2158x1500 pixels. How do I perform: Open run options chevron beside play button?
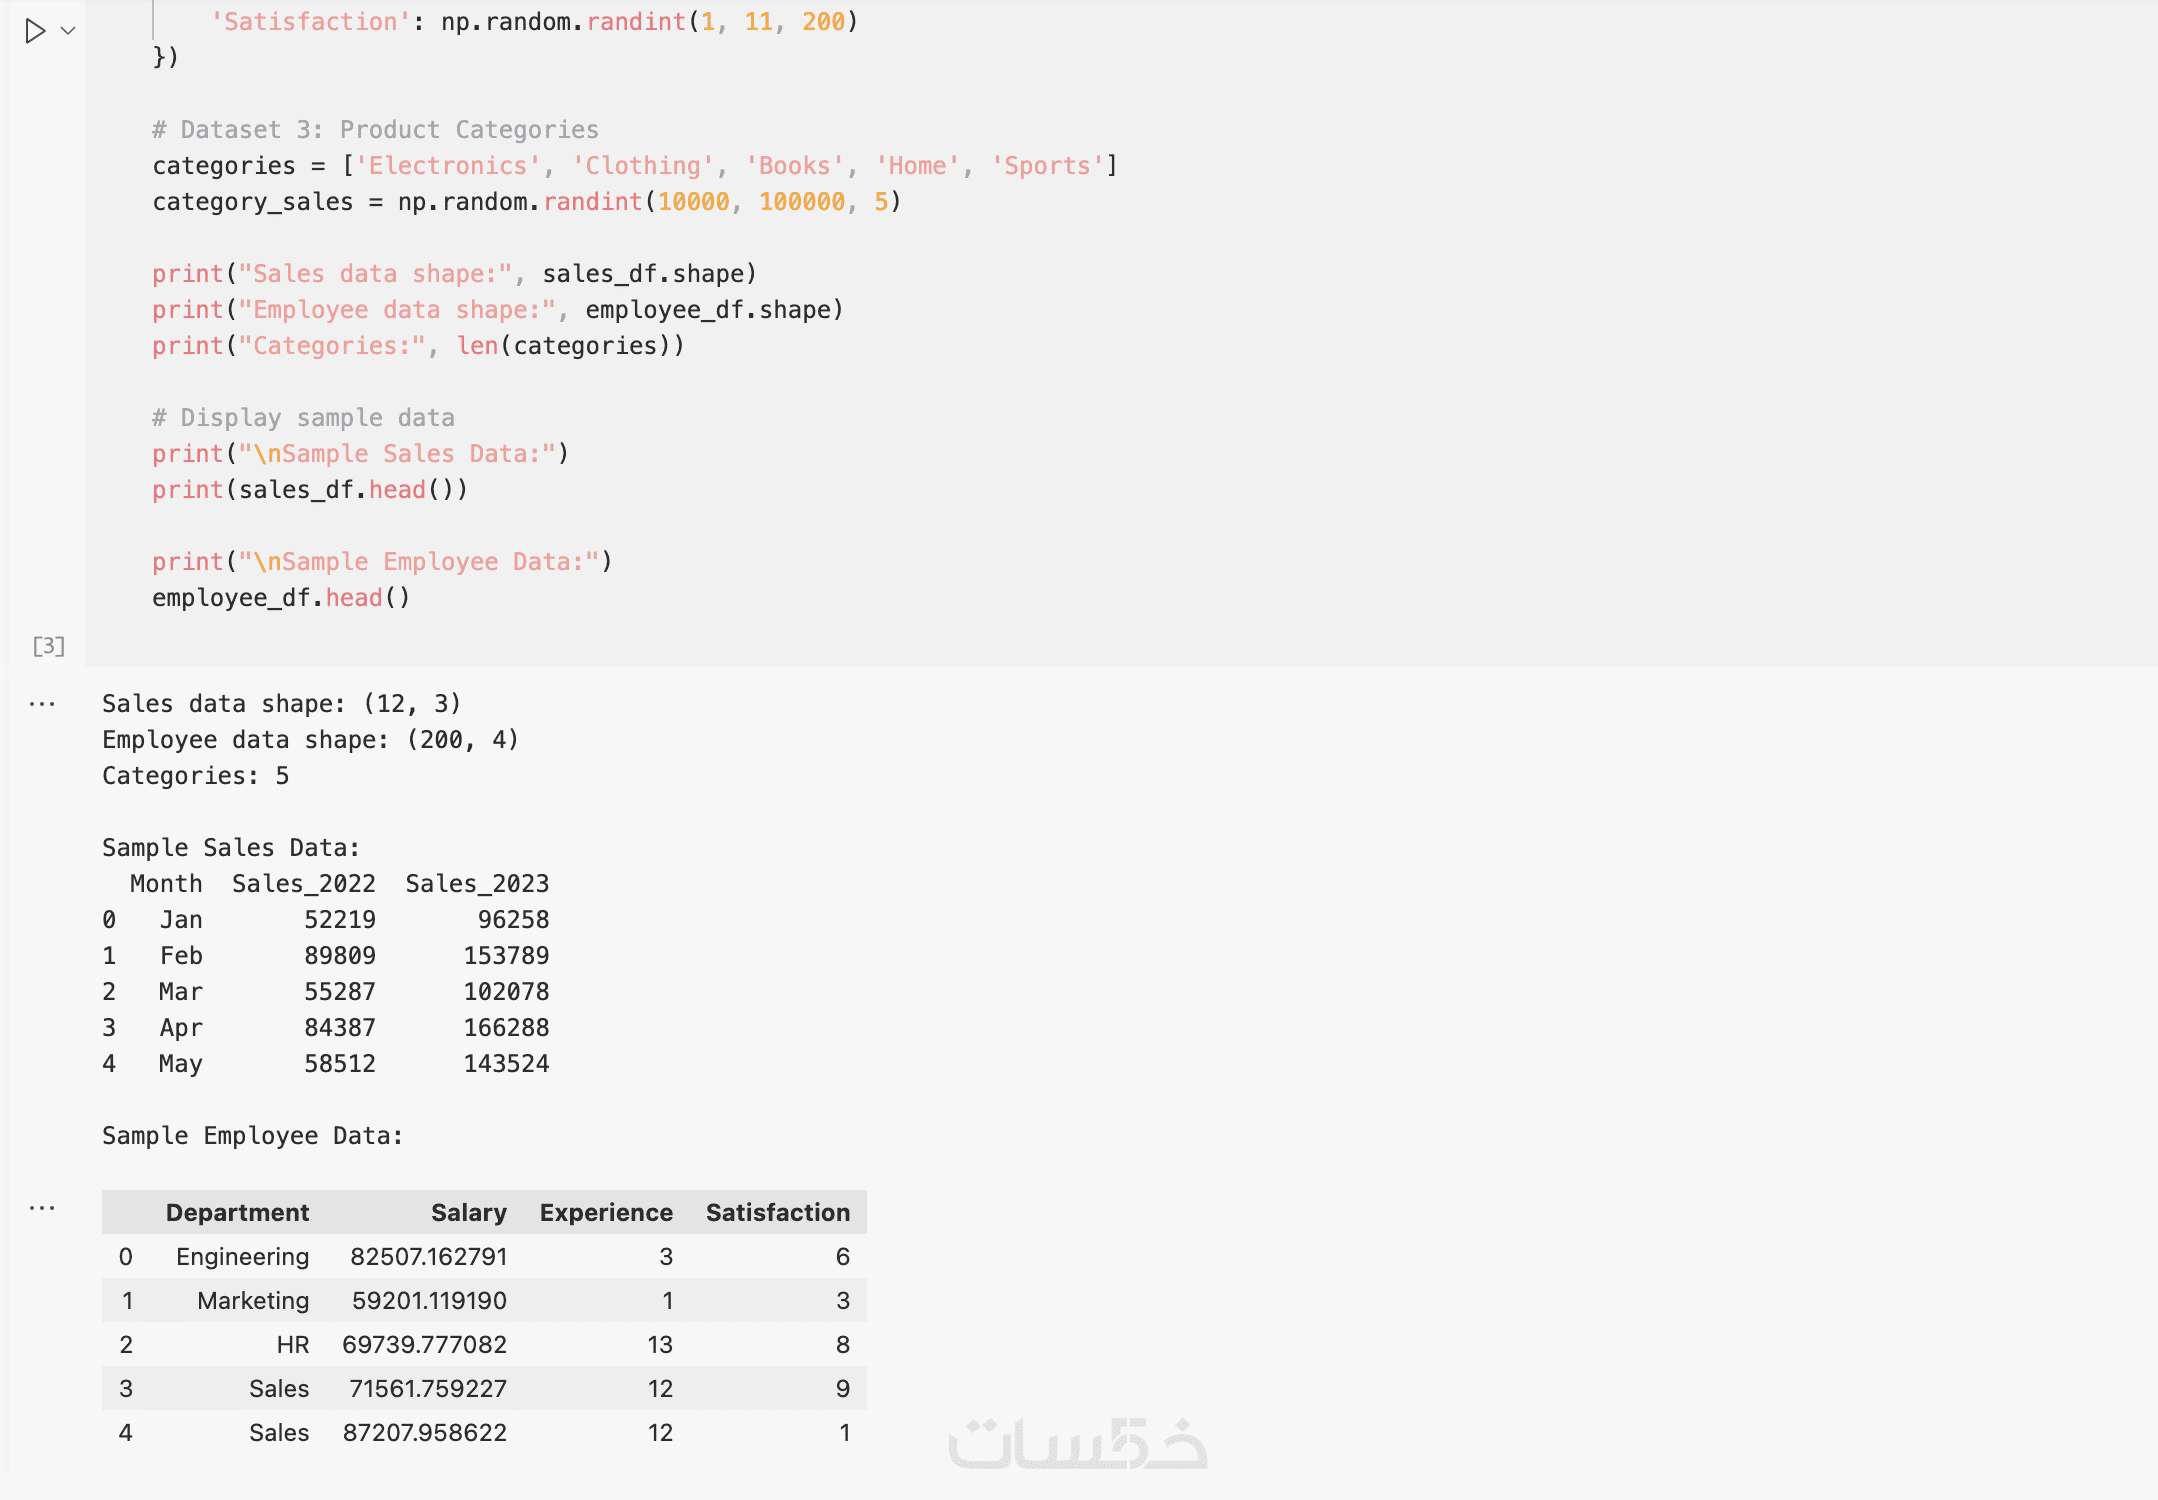point(68,31)
